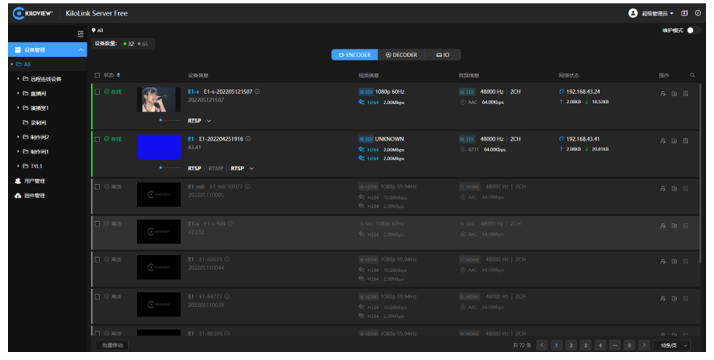Expand the RTSP dropdown for E1-s-202205121507
Screen dimensions: 714x360
(209, 121)
